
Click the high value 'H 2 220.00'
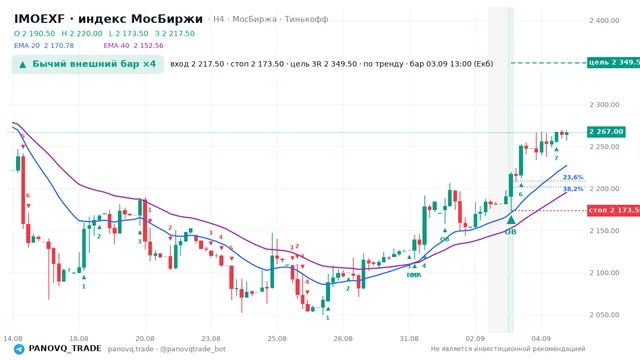point(82,33)
